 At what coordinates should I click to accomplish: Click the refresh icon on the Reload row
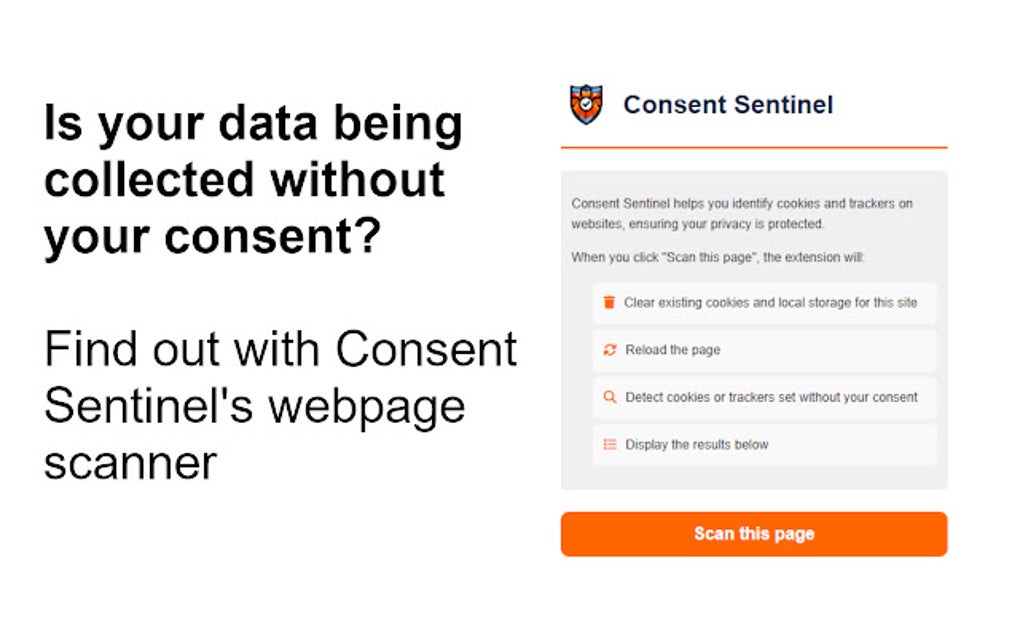[608, 349]
